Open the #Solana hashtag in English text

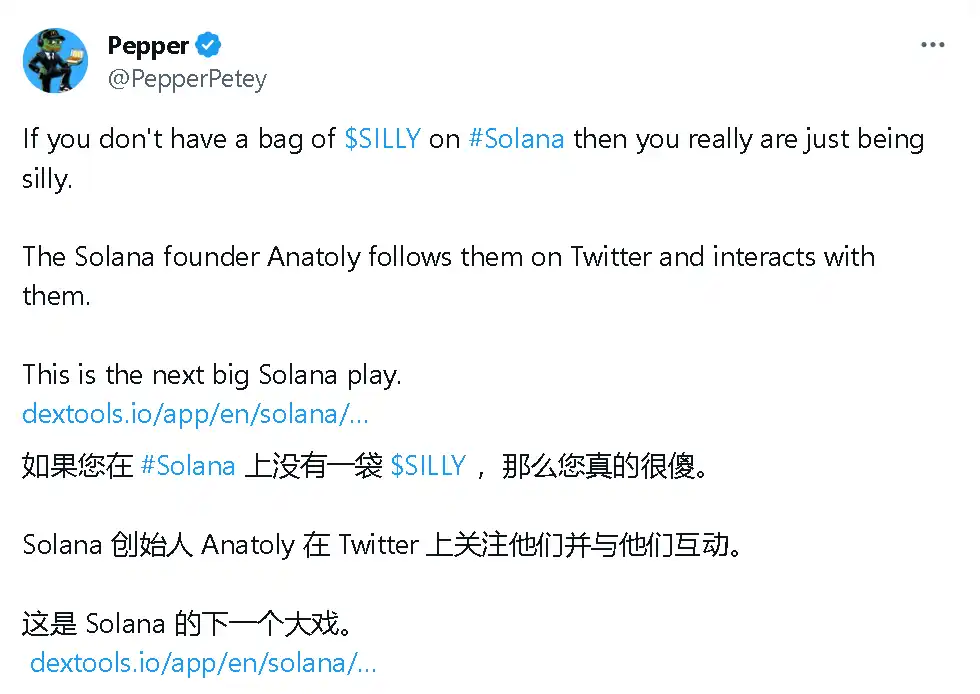[516, 139]
